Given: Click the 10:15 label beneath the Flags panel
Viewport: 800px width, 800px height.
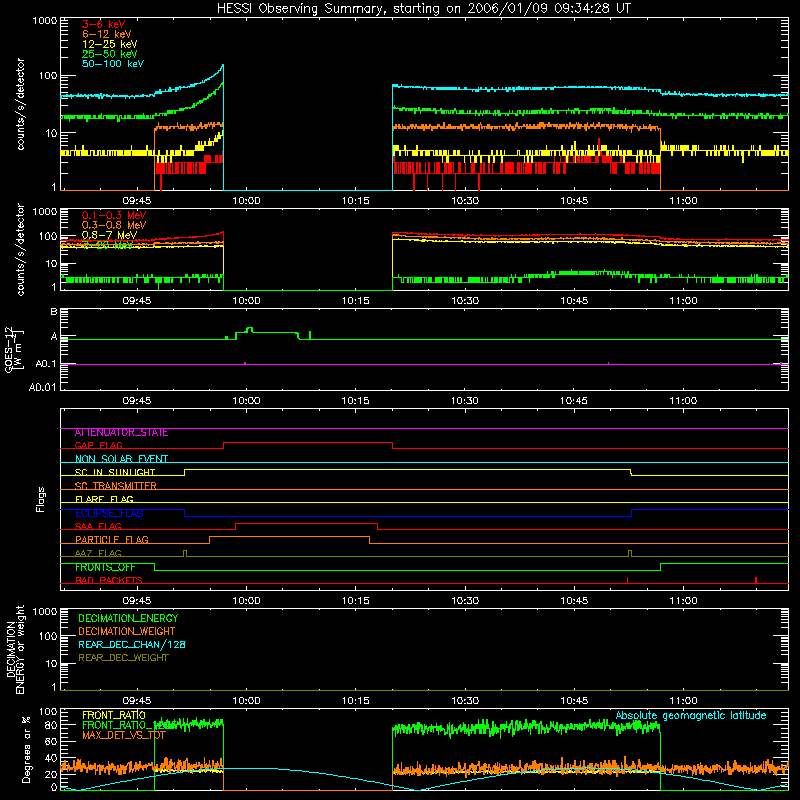Looking at the screenshot, I should (x=355, y=601).
